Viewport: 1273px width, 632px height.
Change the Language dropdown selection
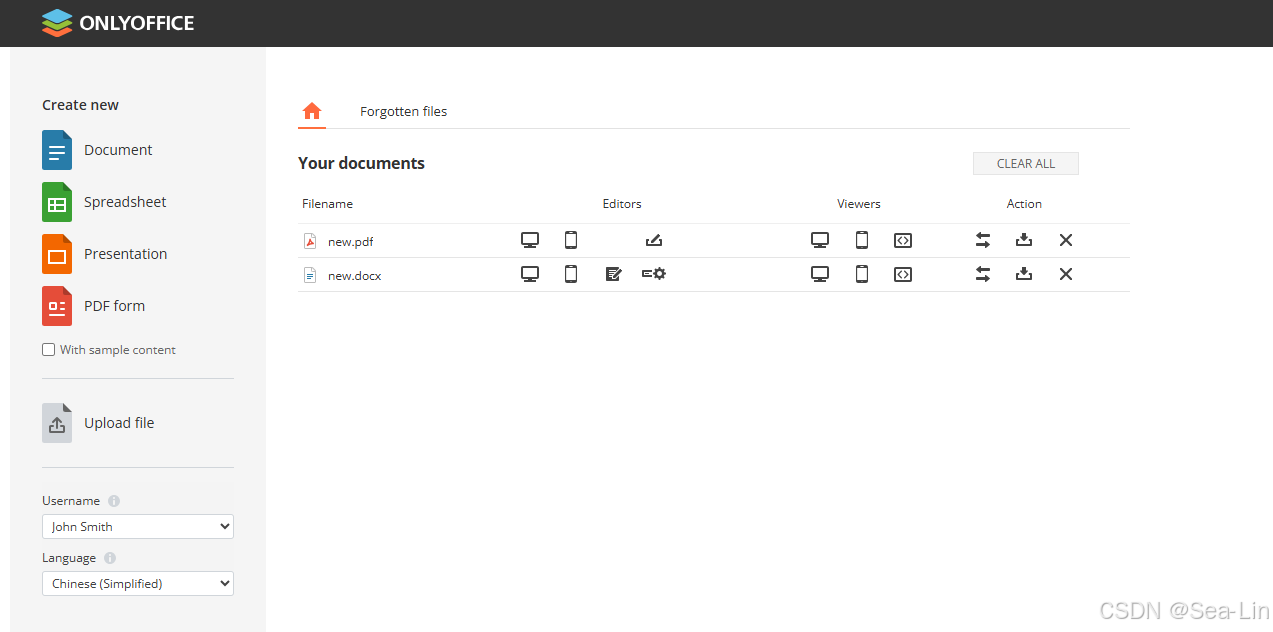137,583
